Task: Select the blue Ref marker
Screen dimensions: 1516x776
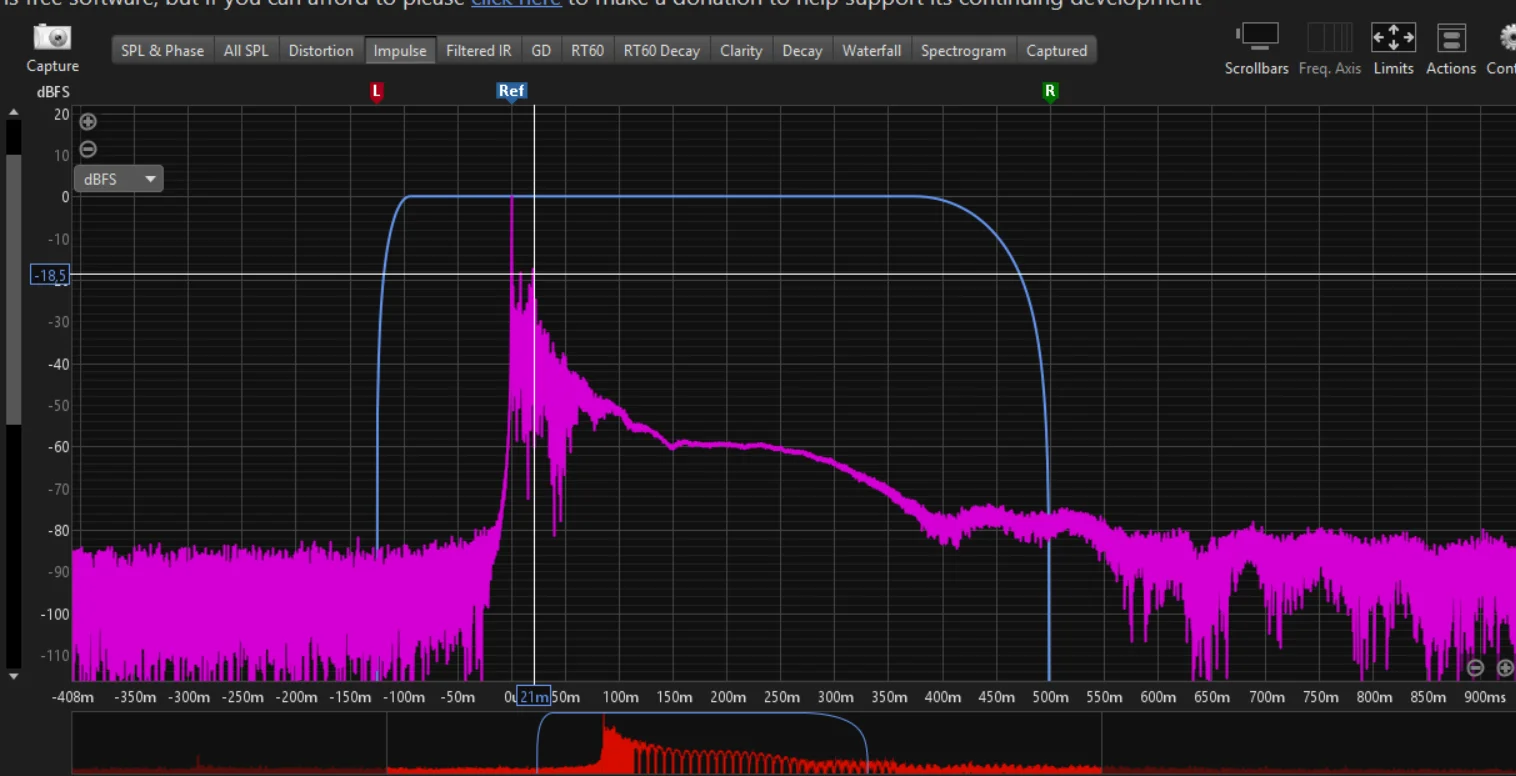Action: point(511,92)
